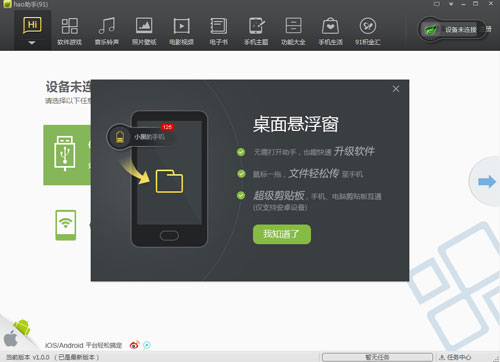Close the 桌面悬浮窗 popup dialog
This screenshot has width=500, height=362.
click(x=396, y=89)
